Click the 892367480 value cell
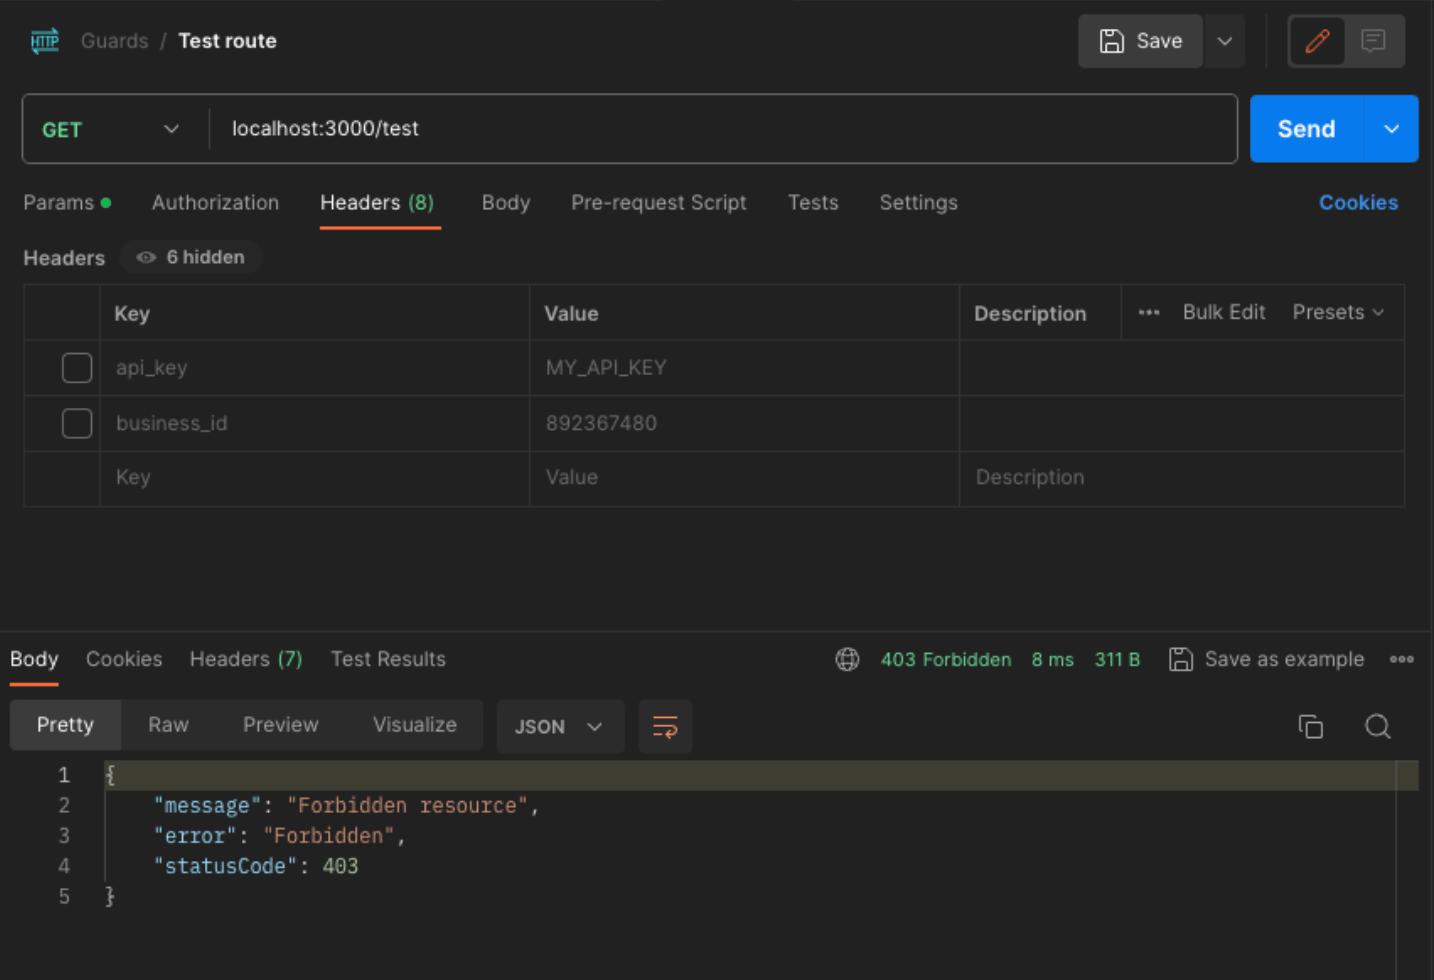The image size is (1434, 980). (745, 423)
